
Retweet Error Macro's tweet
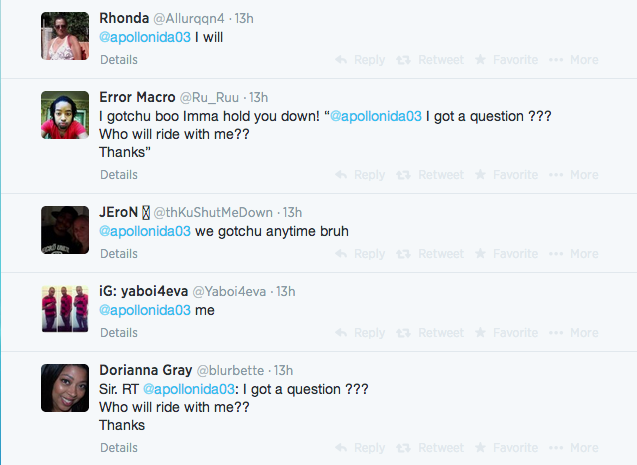430,175
